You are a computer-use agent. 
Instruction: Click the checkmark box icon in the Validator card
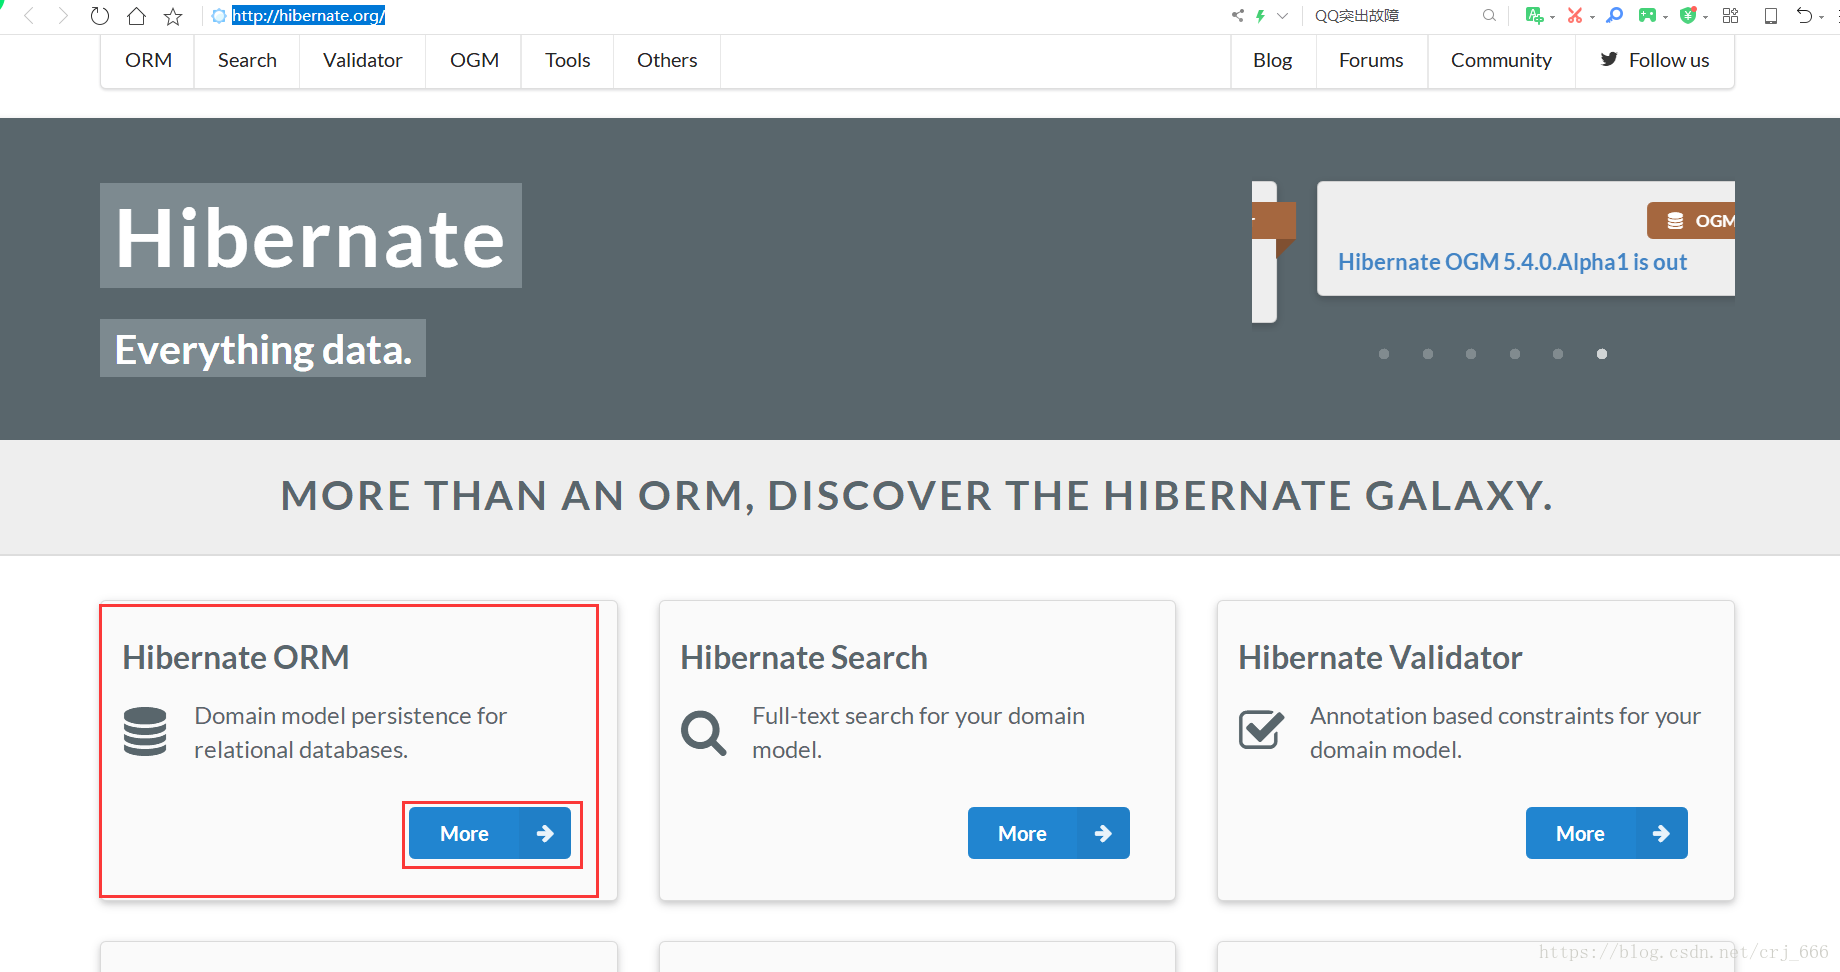click(x=1261, y=729)
